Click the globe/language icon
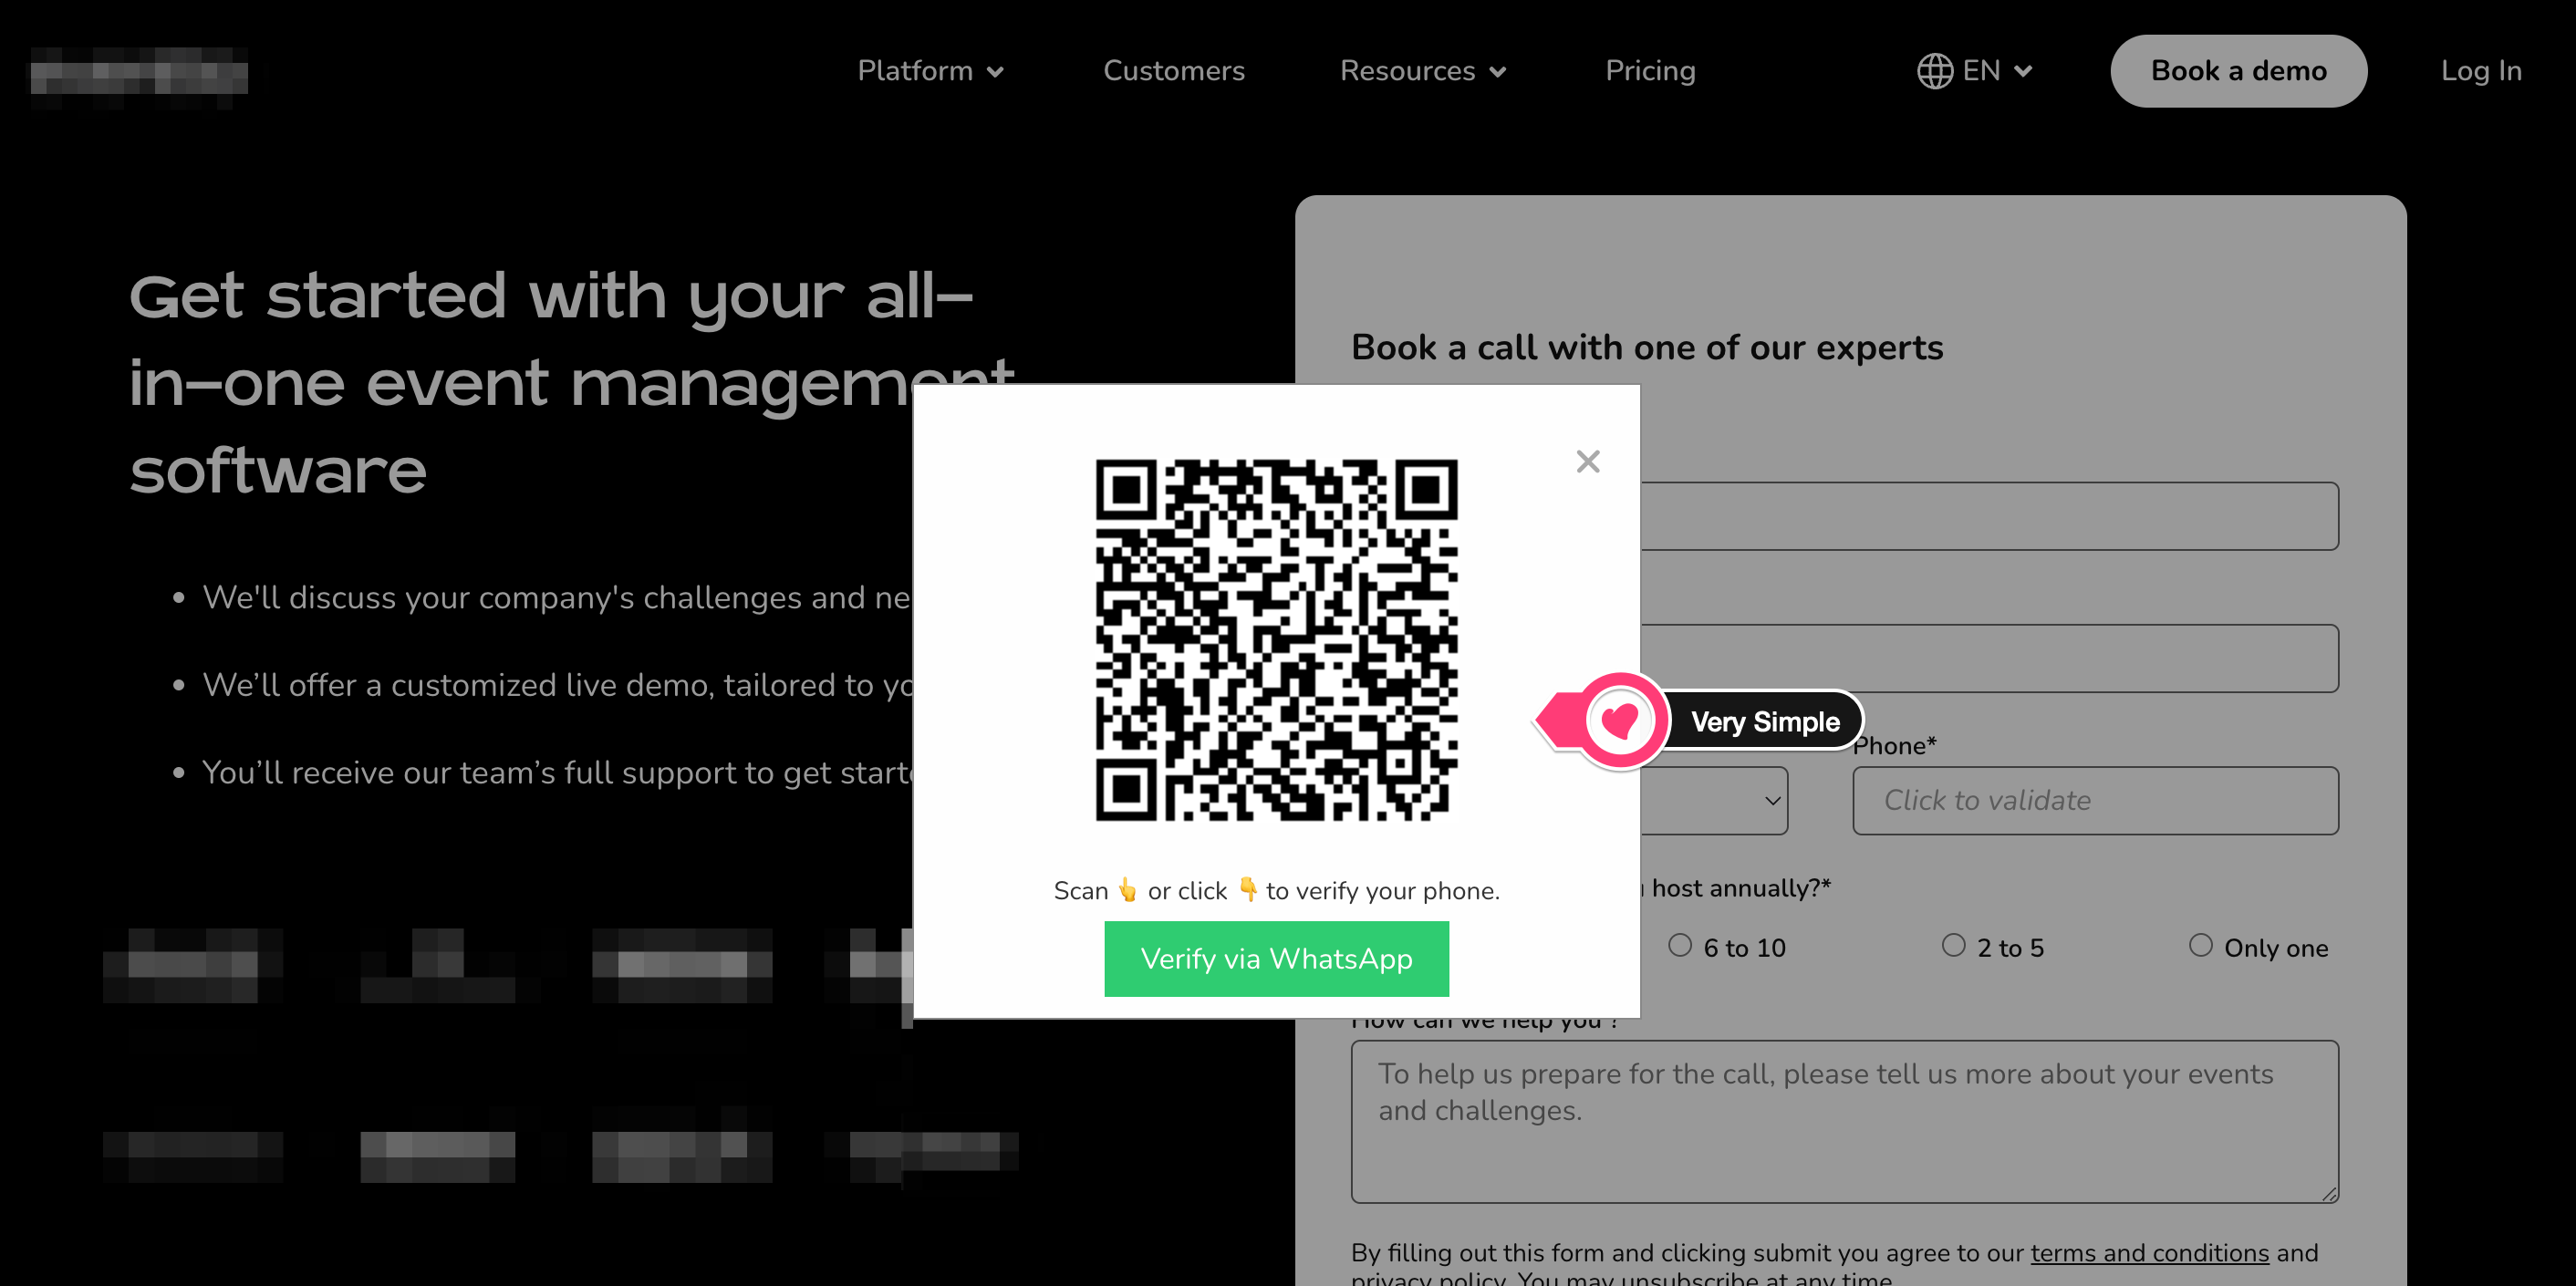The height and width of the screenshot is (1286, 2576). pyautogui.click(x=1936, y=70)
